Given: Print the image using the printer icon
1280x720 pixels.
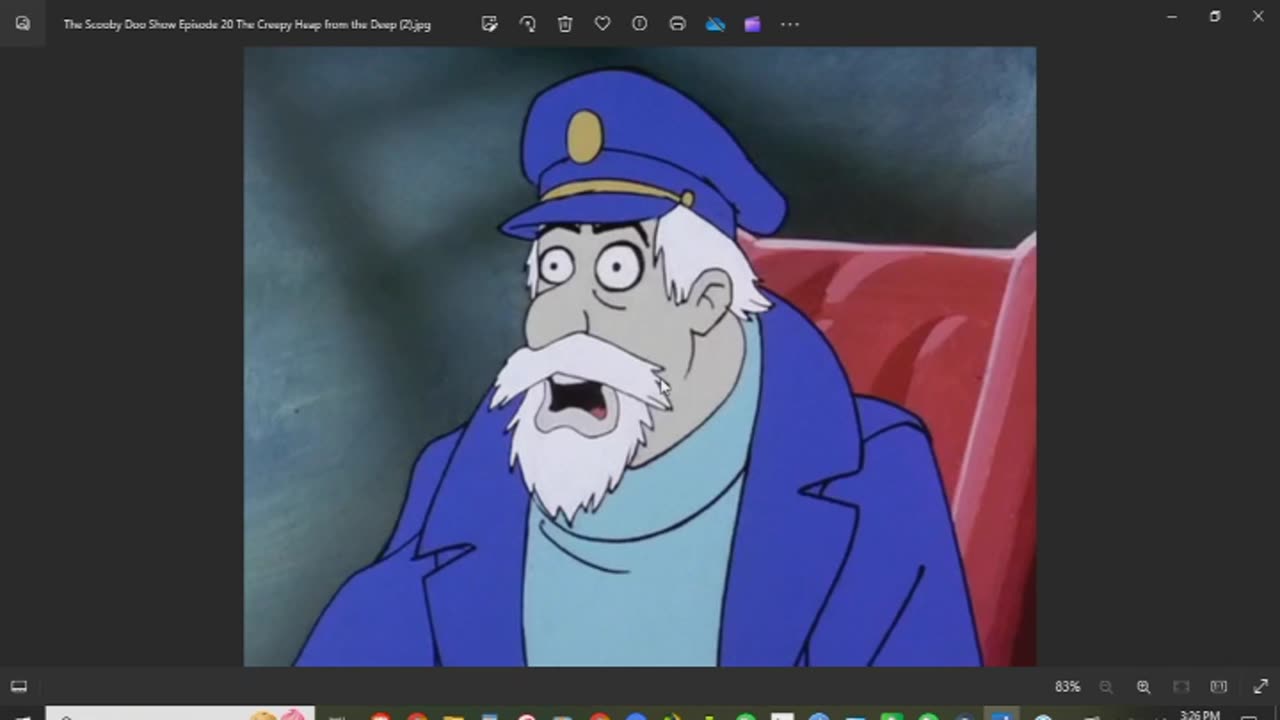Looking at the screenshot, I should 677,24.
